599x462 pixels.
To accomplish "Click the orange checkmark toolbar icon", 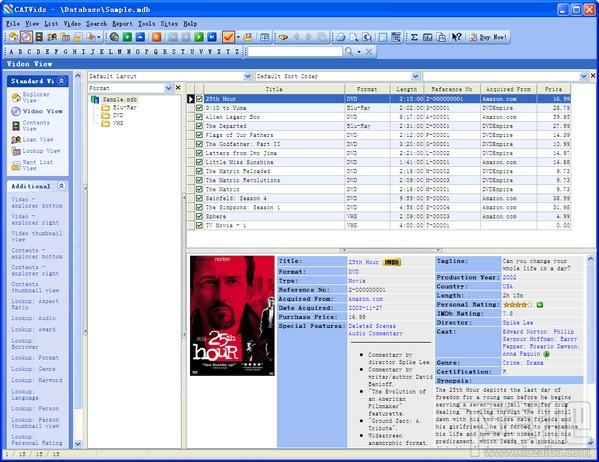I will (228, 37).
